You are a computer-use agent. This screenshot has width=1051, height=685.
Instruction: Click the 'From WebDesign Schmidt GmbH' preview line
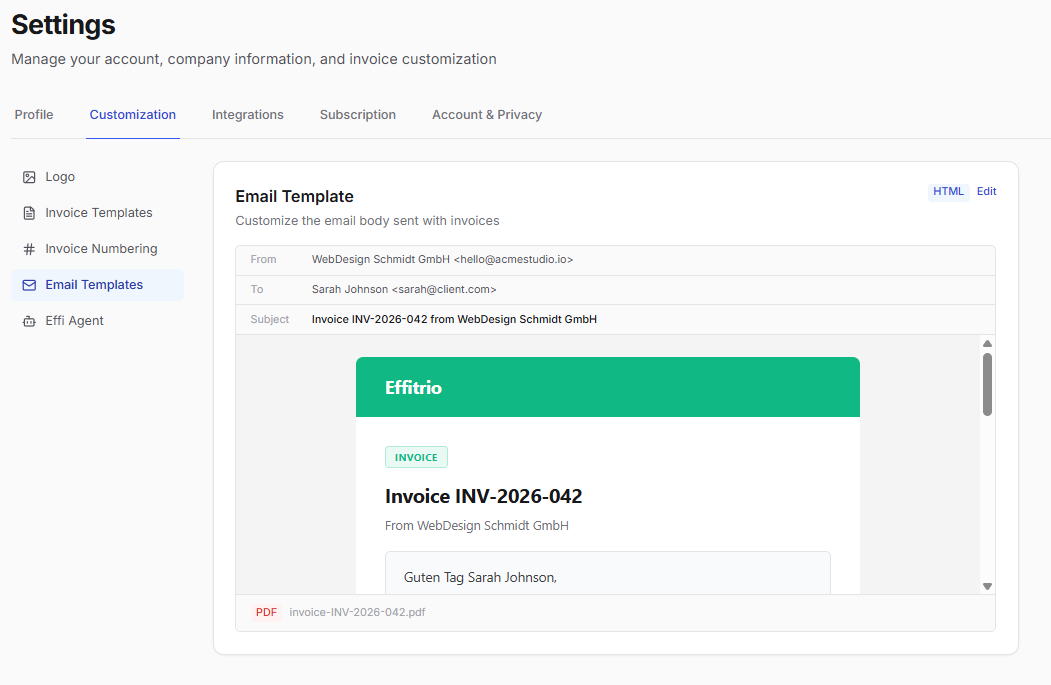[x=477, y=526]
